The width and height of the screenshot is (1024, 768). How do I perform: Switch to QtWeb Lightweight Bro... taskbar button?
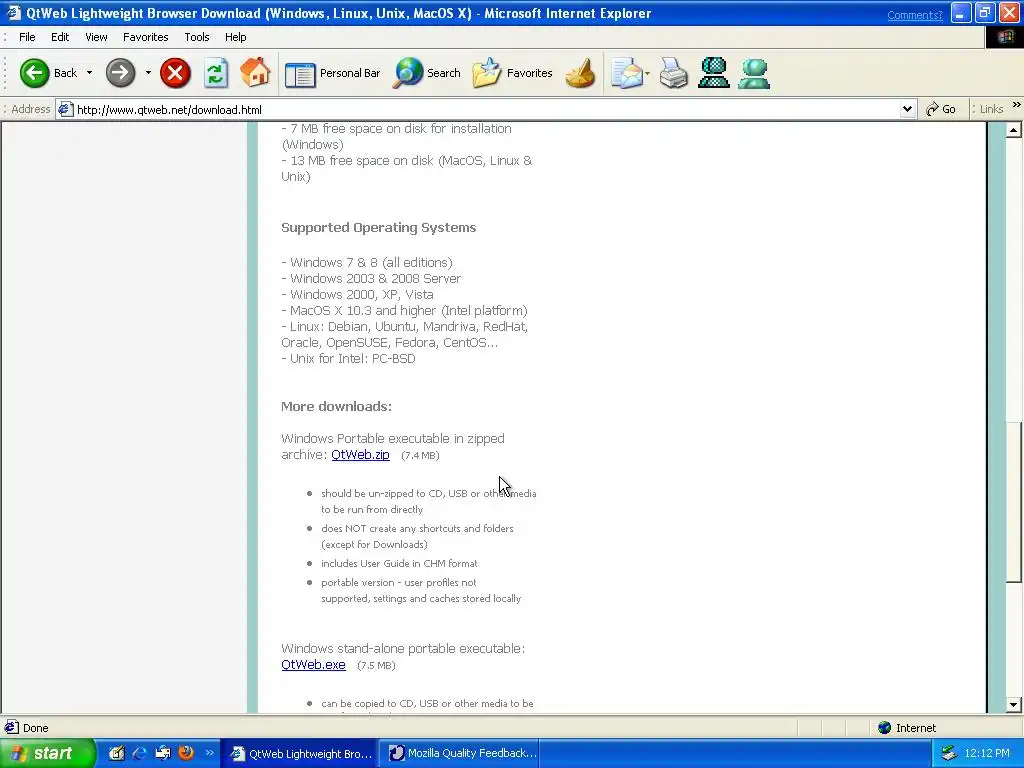point(301,754)
